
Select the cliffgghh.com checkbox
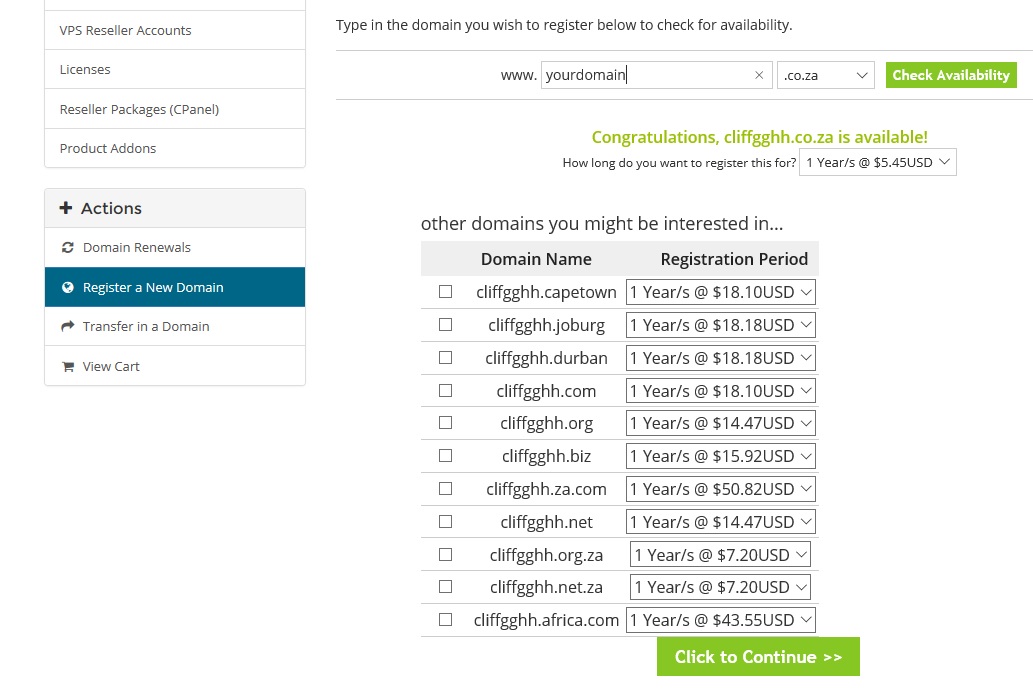pos(445,390)
